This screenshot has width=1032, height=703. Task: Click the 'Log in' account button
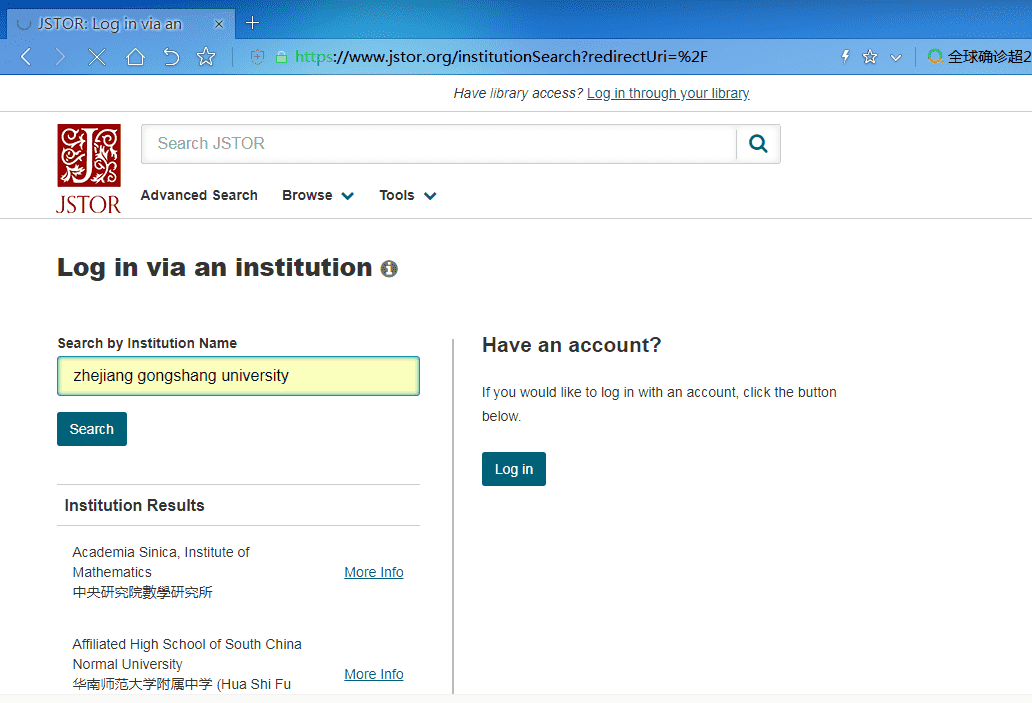tap(514, 469)
